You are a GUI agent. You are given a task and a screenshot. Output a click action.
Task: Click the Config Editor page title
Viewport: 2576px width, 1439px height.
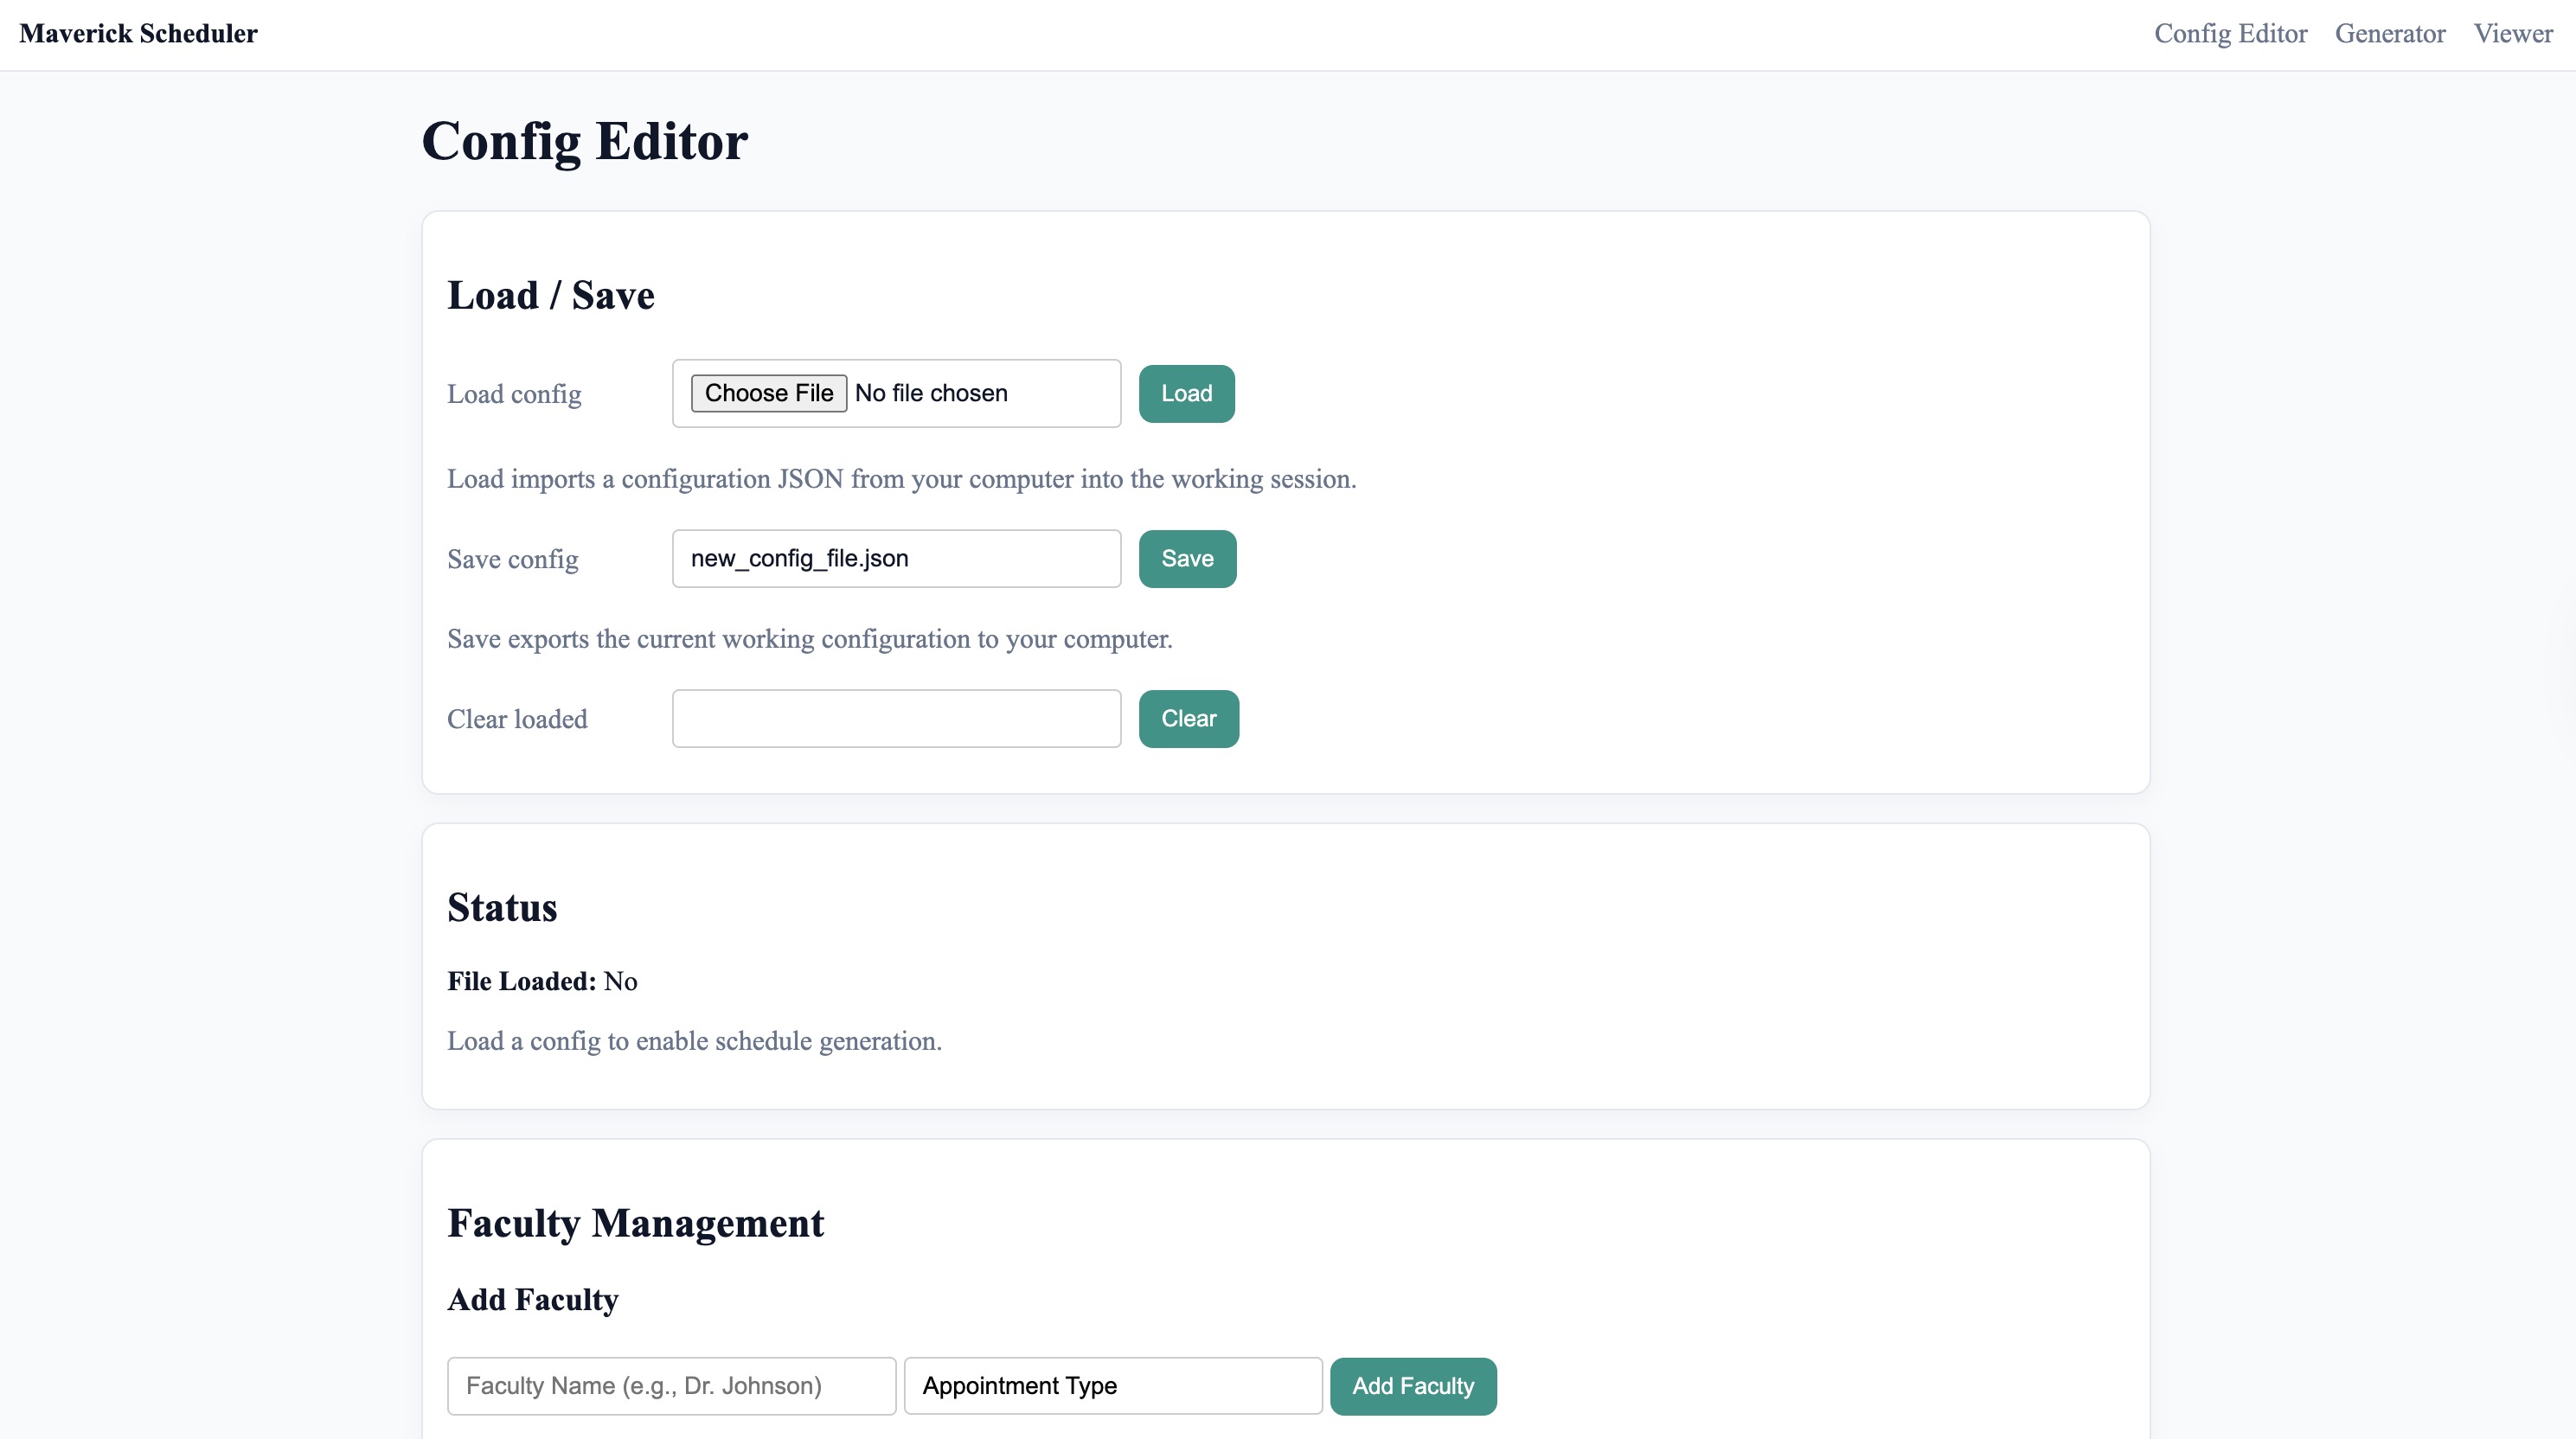pos(584,141)
